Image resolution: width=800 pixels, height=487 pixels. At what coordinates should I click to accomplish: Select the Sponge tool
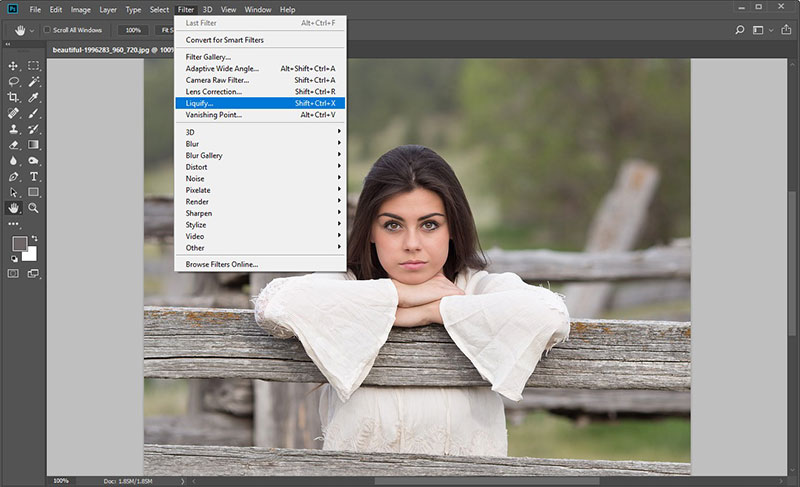pos(33,161)
